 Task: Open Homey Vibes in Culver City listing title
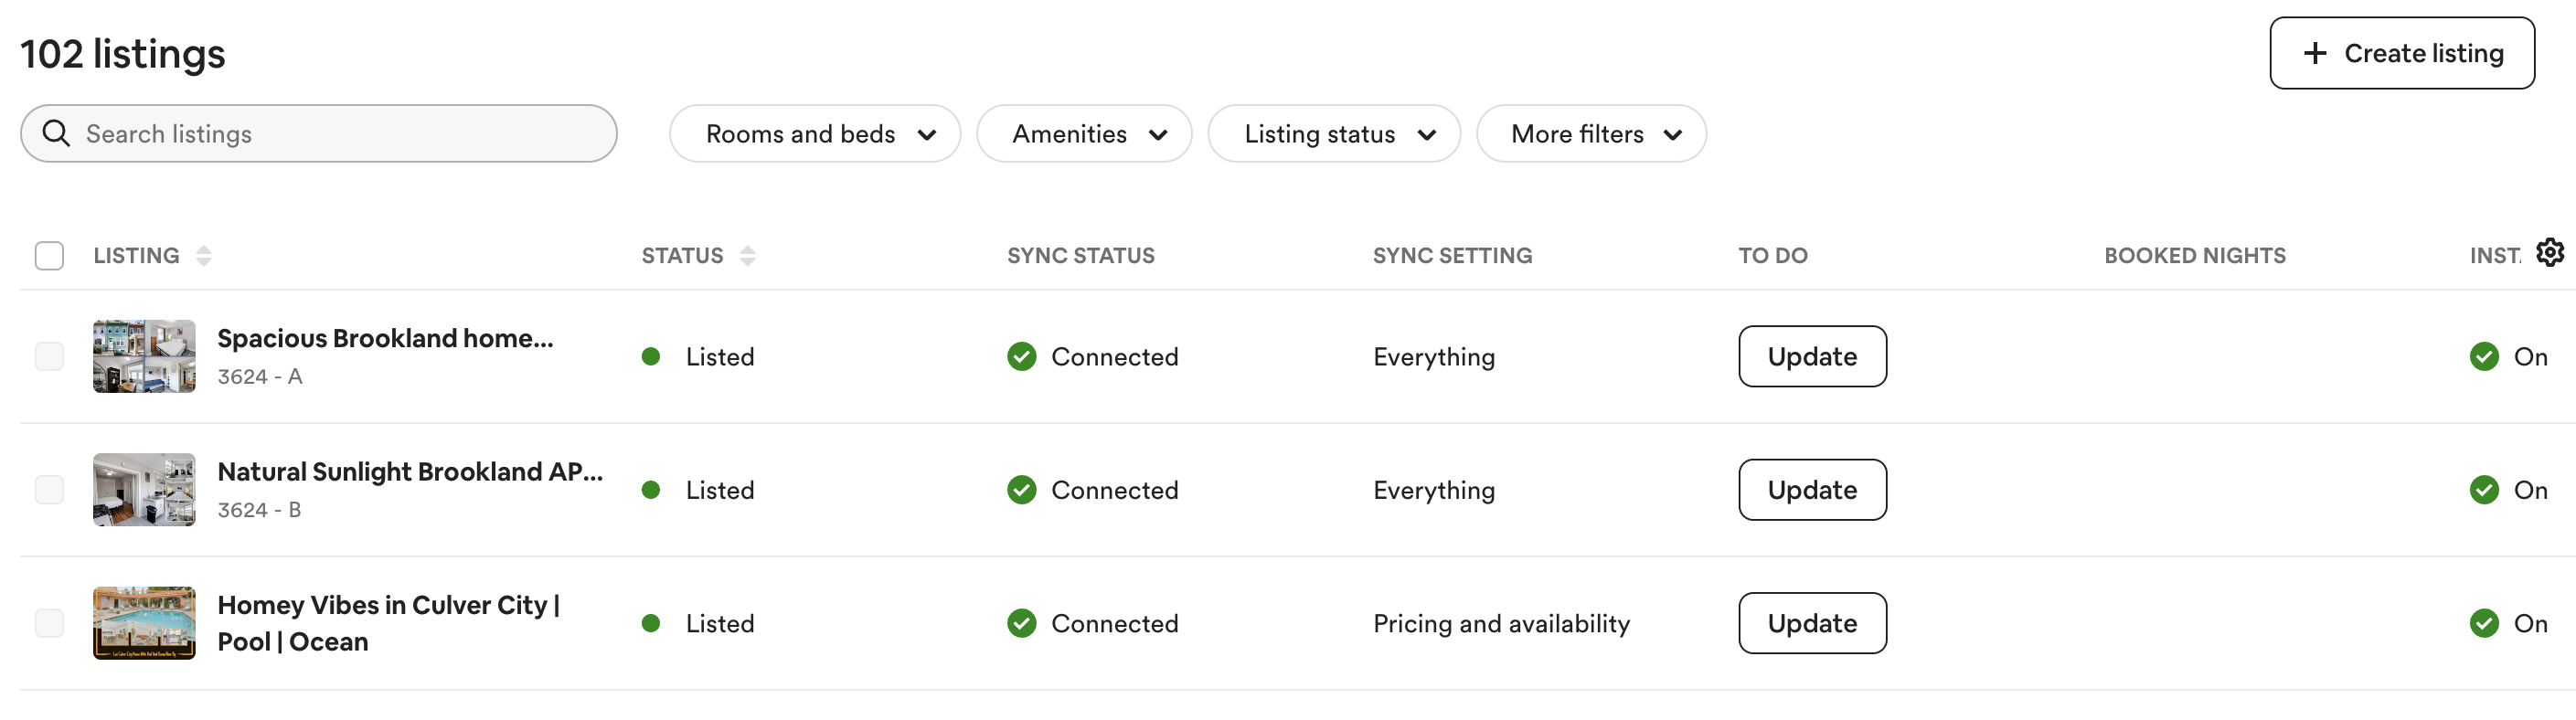(x=388, y=623)
